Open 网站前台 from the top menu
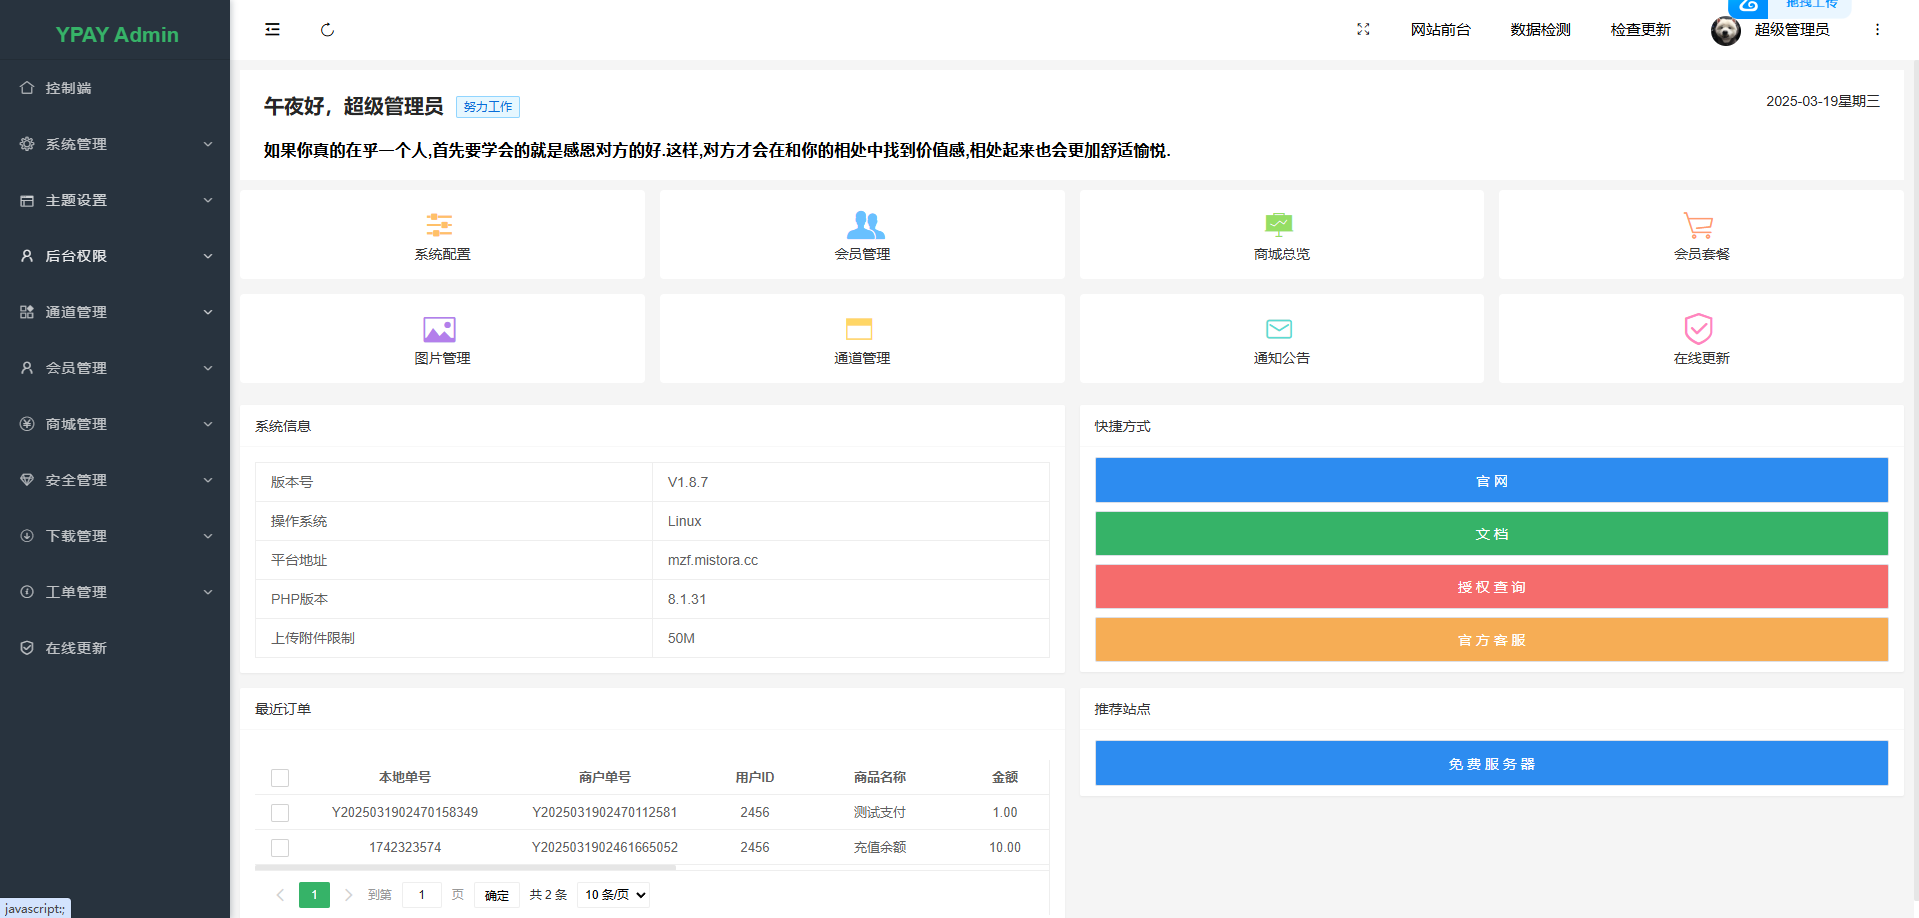Image resolution: width=1919 pixels, height=918 pixels. [1440, 29]
